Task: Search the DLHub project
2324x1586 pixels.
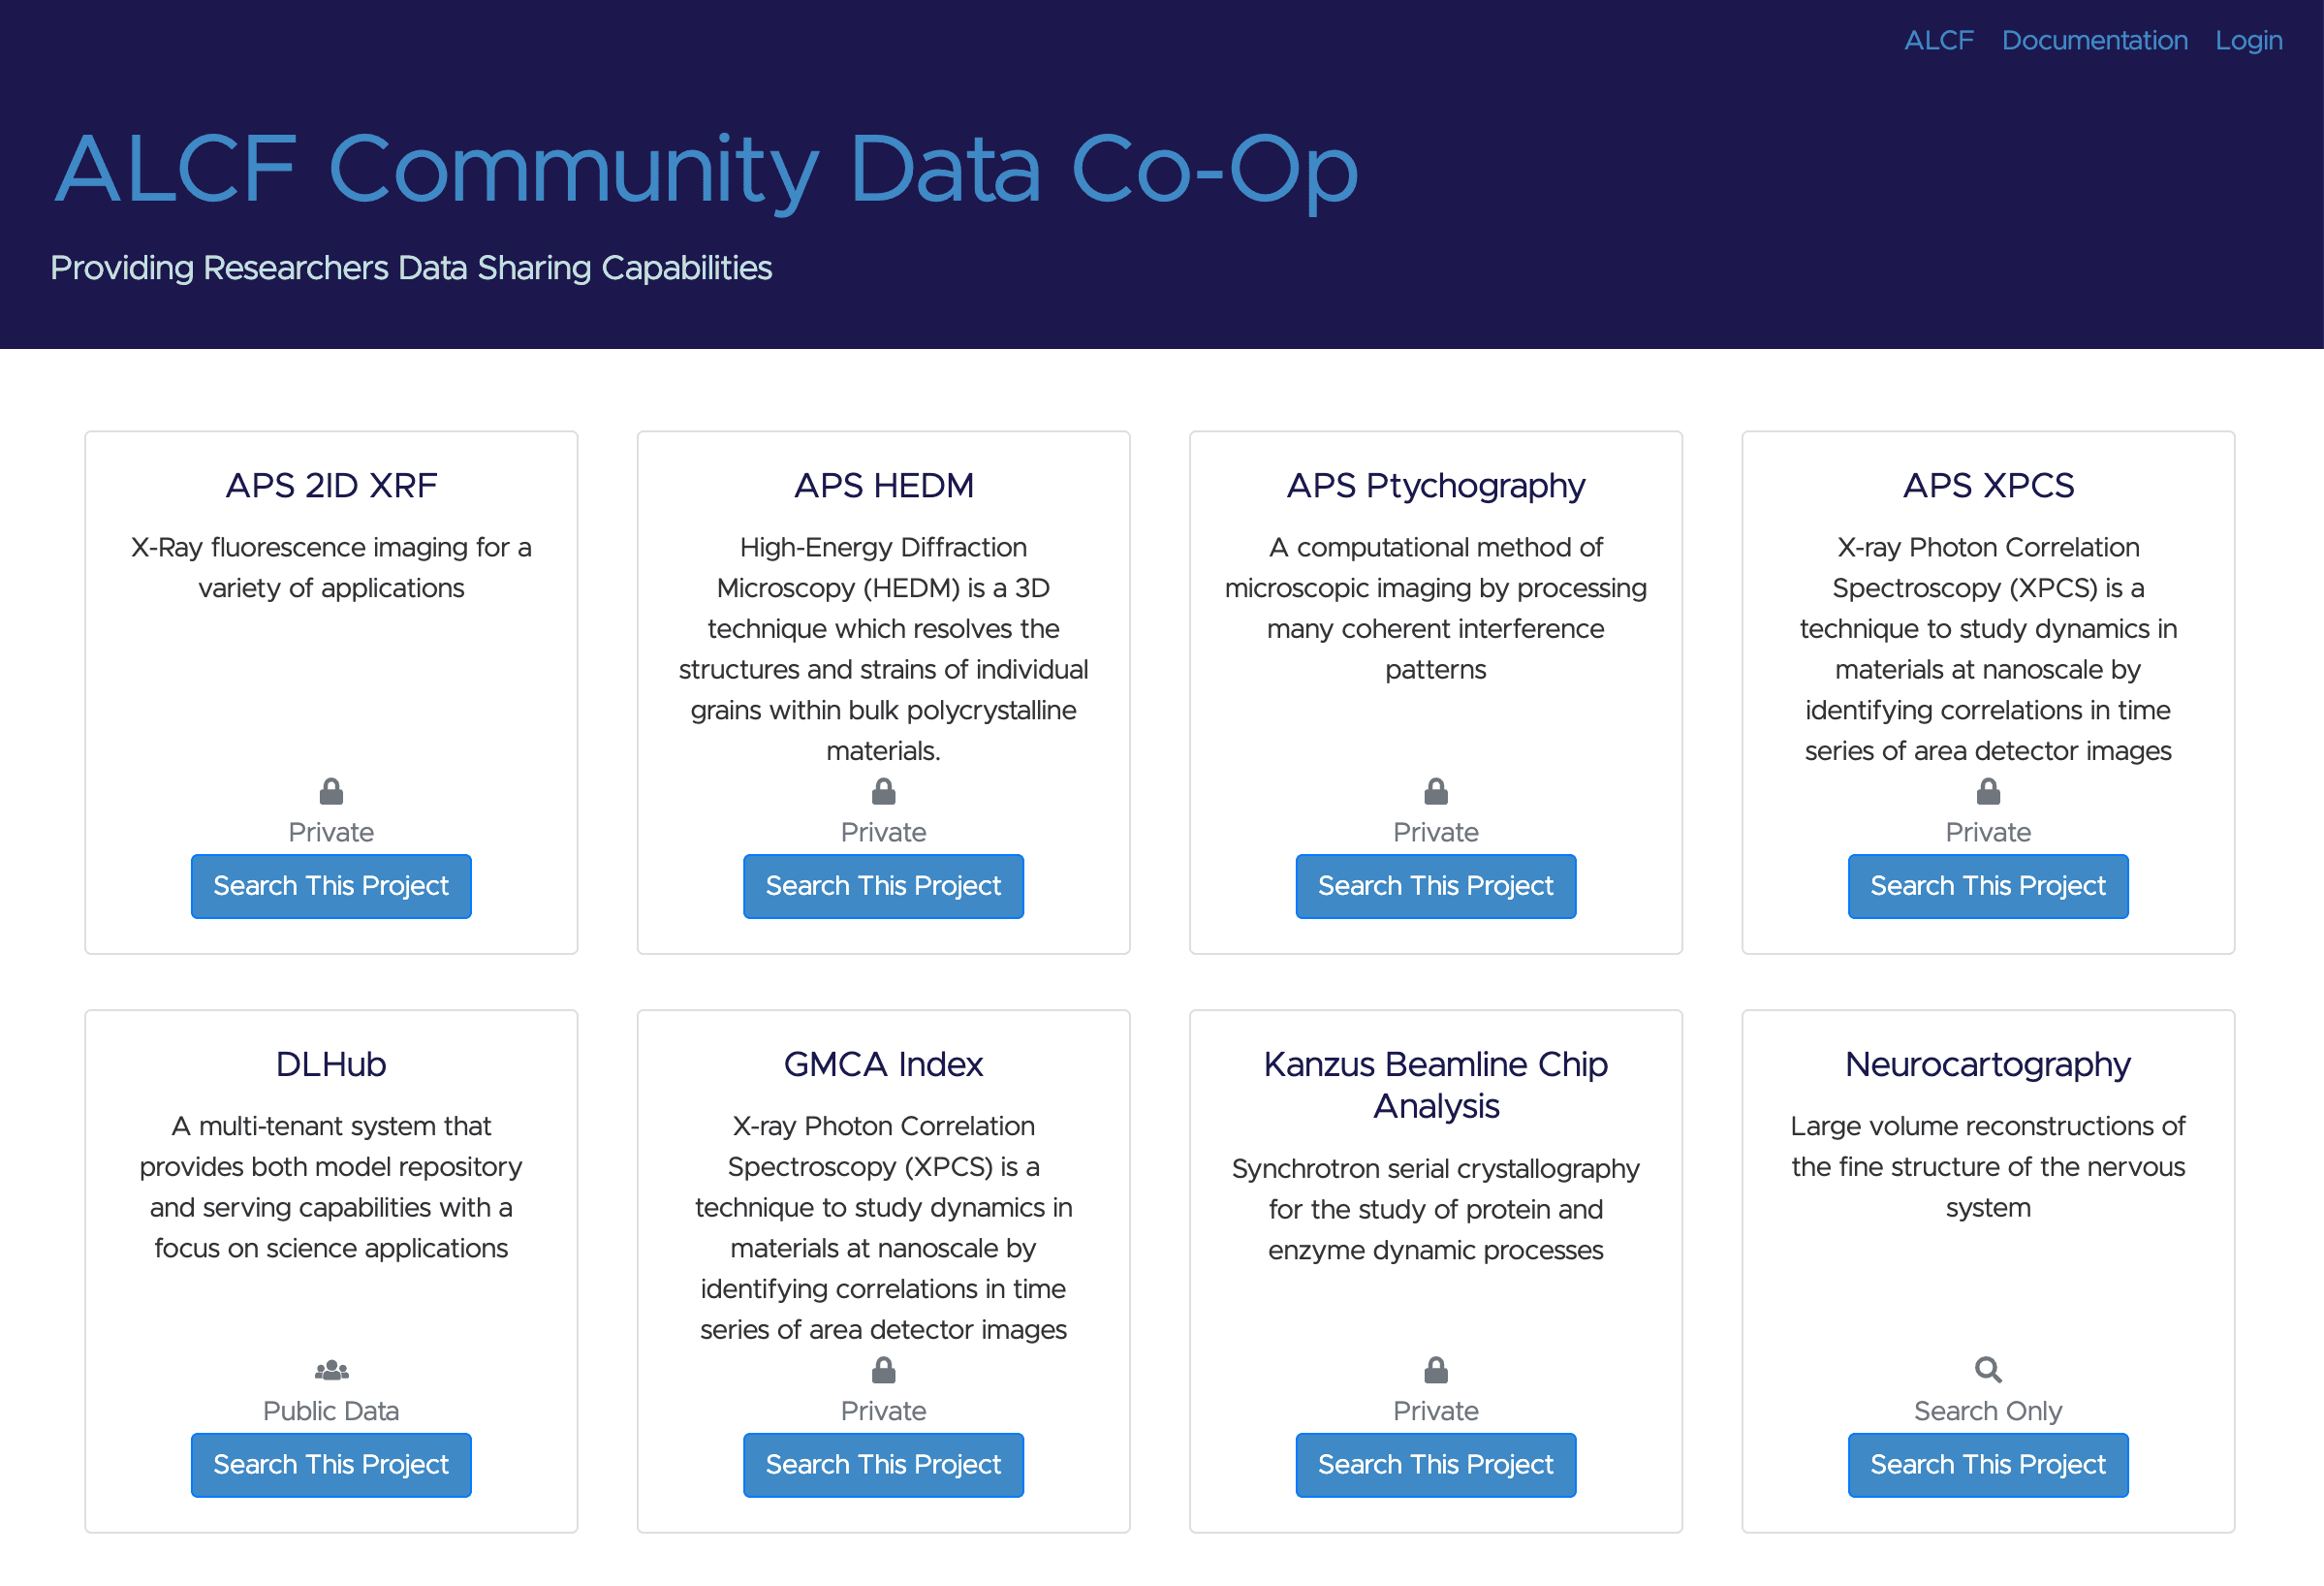Action: click(331, 1464)
